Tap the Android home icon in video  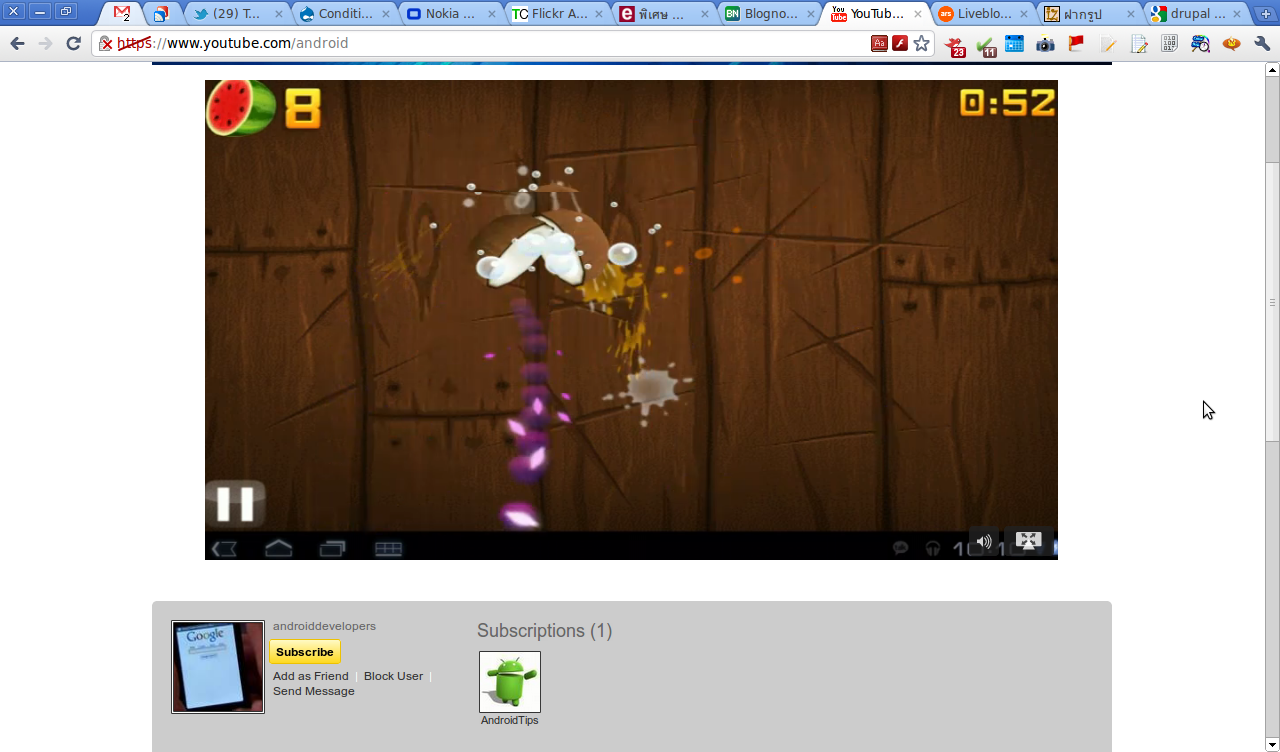click(x=278, y=548)
